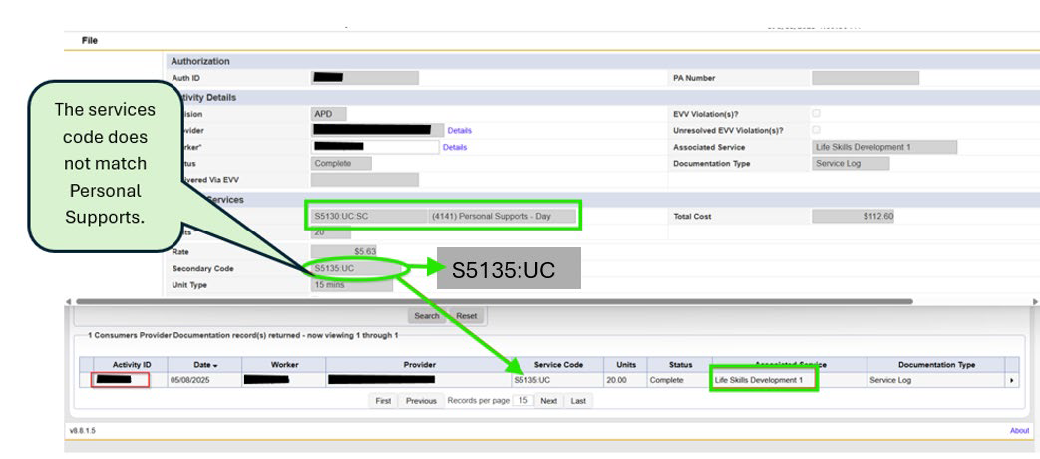The width and height of the screenshot is (1040, 459).
Task: Click the Total Cost field showing $112.60
Action: click(853, 216)
